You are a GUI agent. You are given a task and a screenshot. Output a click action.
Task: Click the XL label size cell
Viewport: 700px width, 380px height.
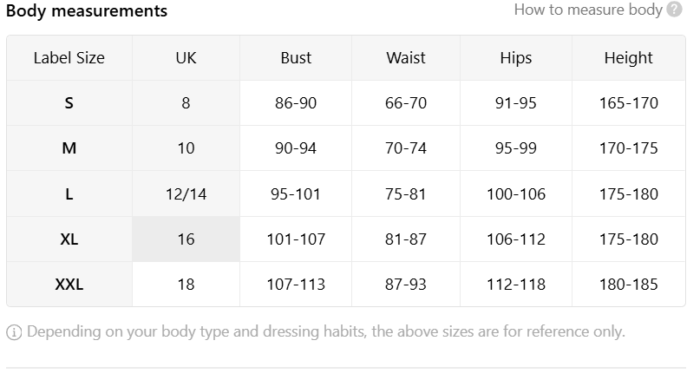click(x=69, y=239)
